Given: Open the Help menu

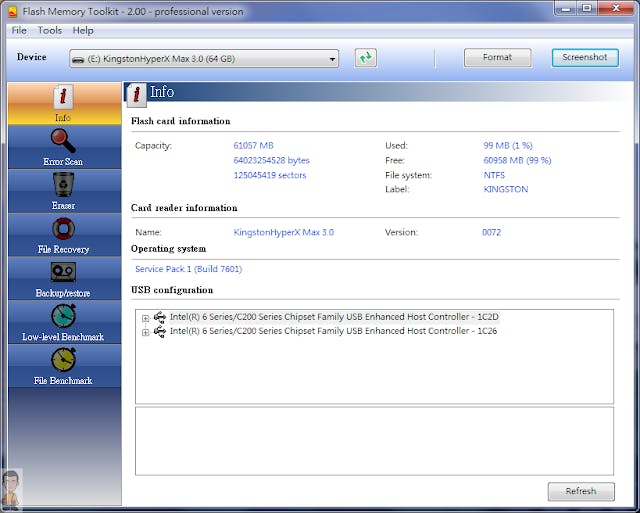Looking at the screenshot, I should (x=83, y=31).
